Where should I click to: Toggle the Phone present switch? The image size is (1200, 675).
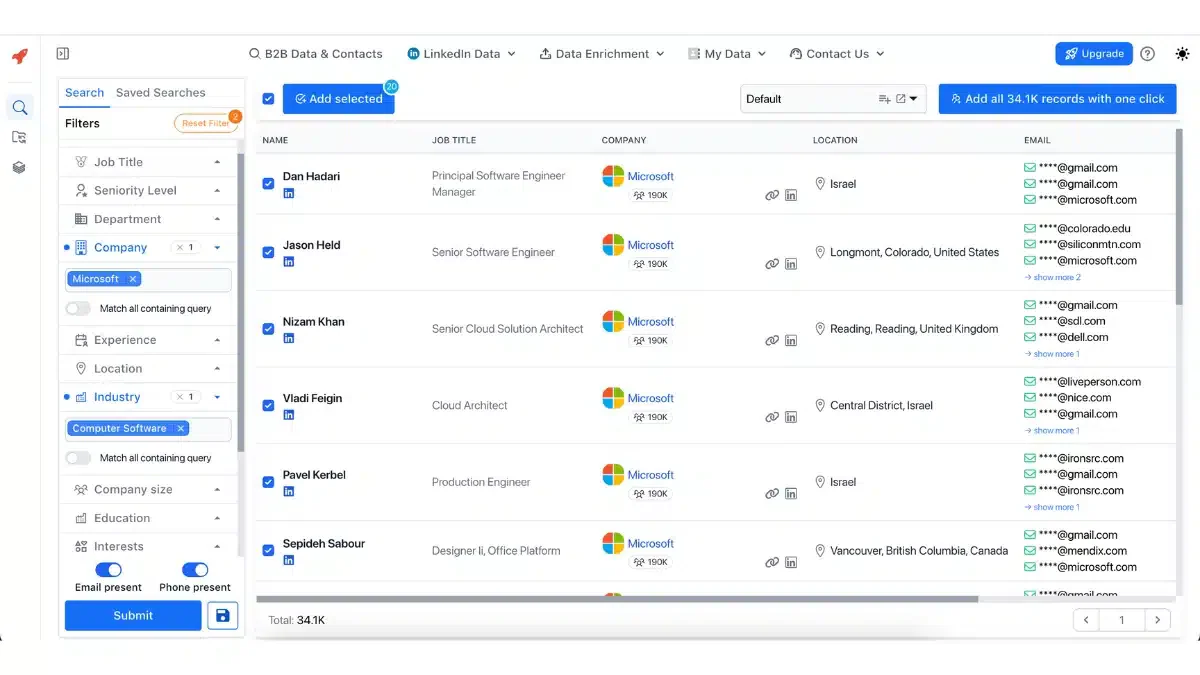click(195, 569)
